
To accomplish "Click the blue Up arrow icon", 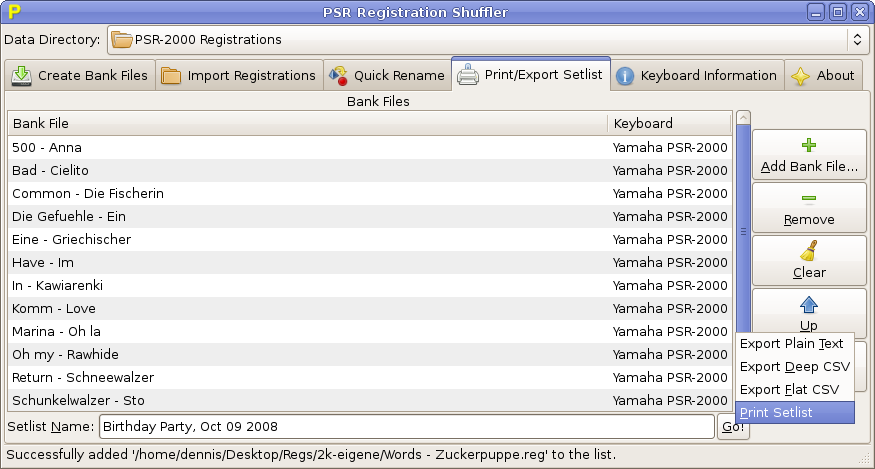I will (809, 305).
